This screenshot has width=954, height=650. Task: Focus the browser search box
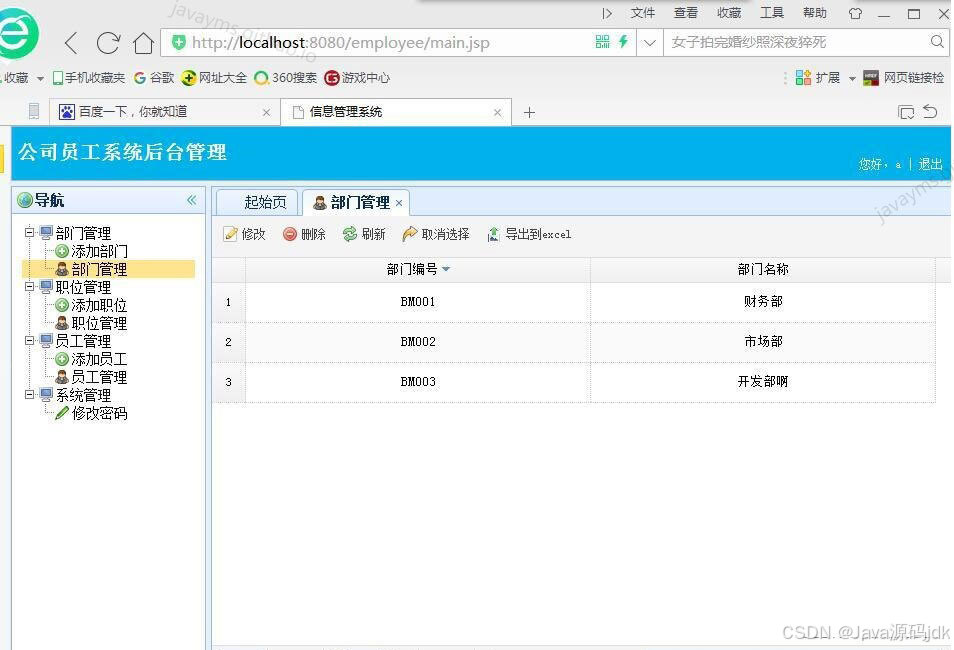pyautogui.click(x=797, y=42)
